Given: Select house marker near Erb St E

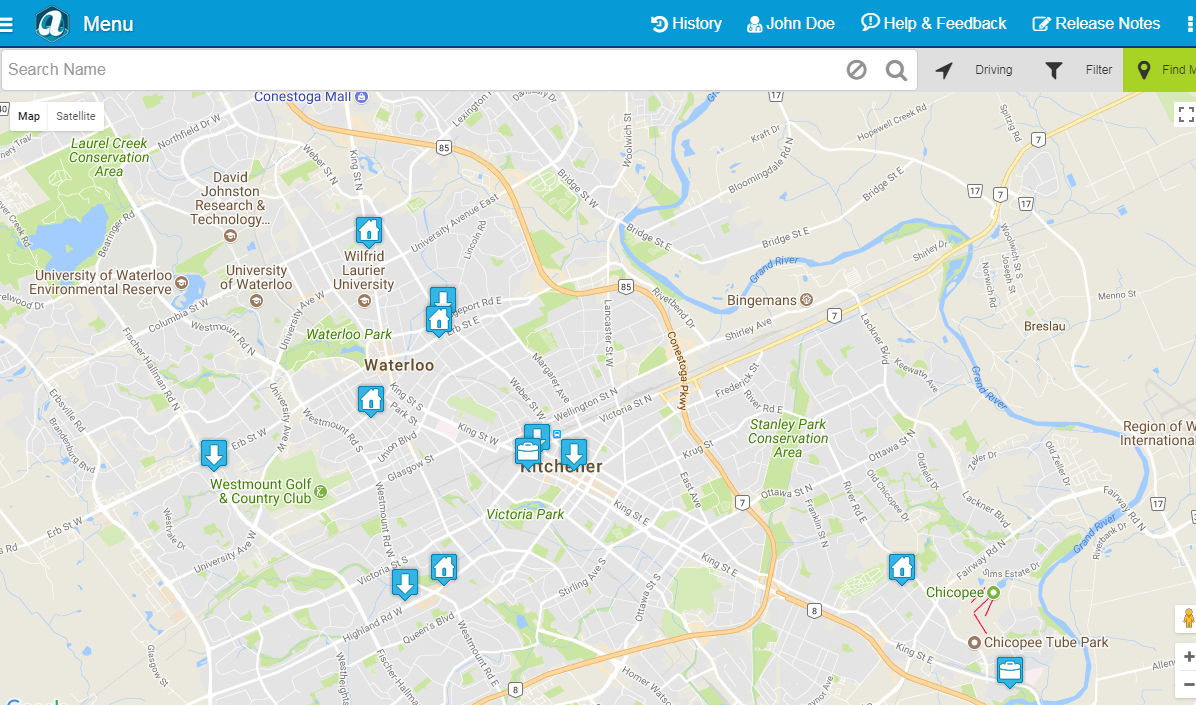Looking at the screenshot, I should coord(439,320).
